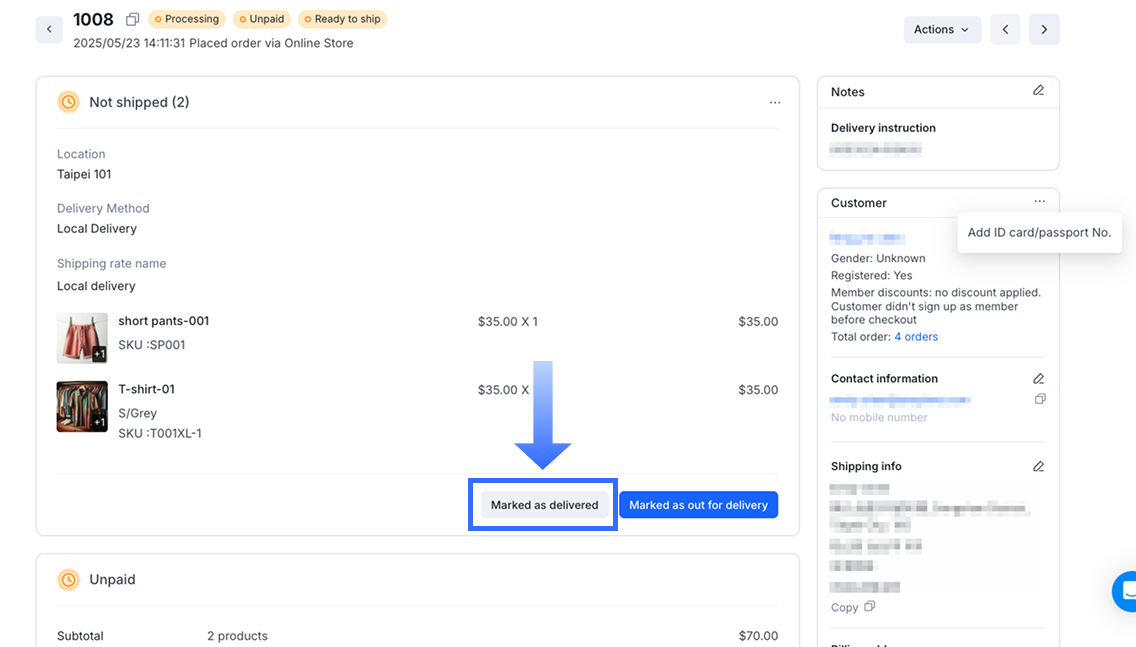Open Customer section more options

[1040, 202]
